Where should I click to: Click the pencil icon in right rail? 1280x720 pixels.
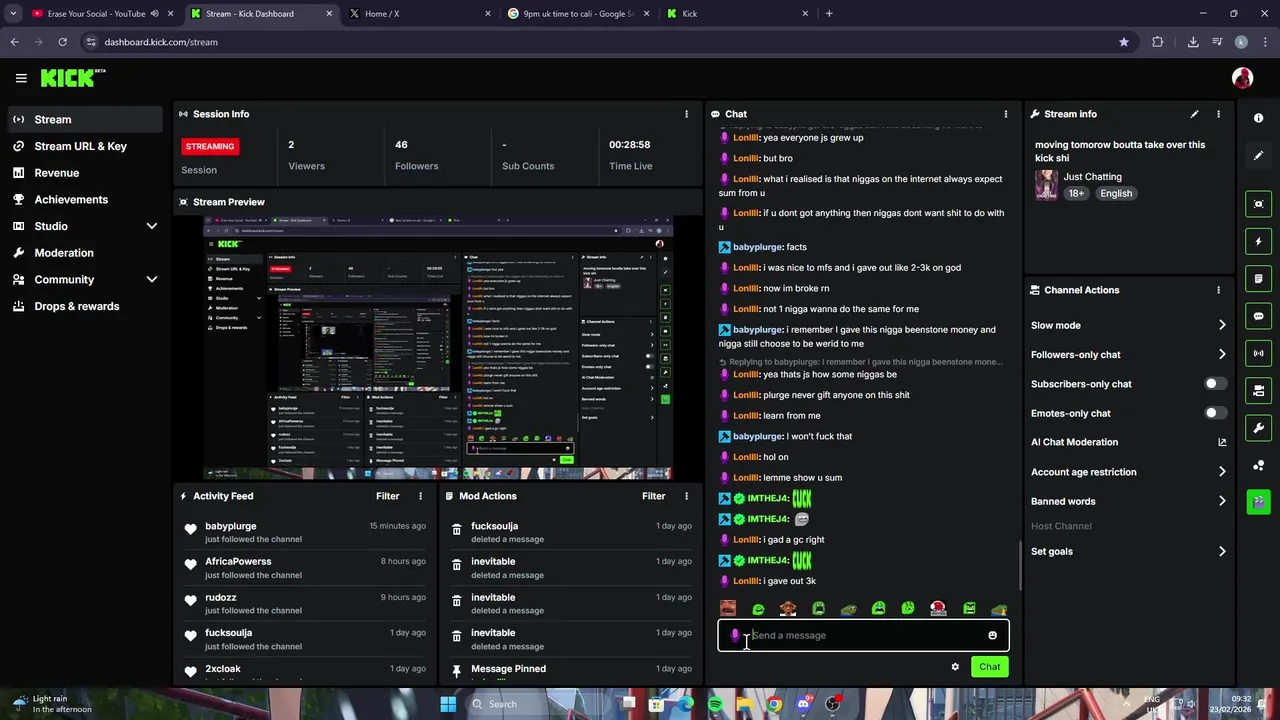click(1258, 156)
